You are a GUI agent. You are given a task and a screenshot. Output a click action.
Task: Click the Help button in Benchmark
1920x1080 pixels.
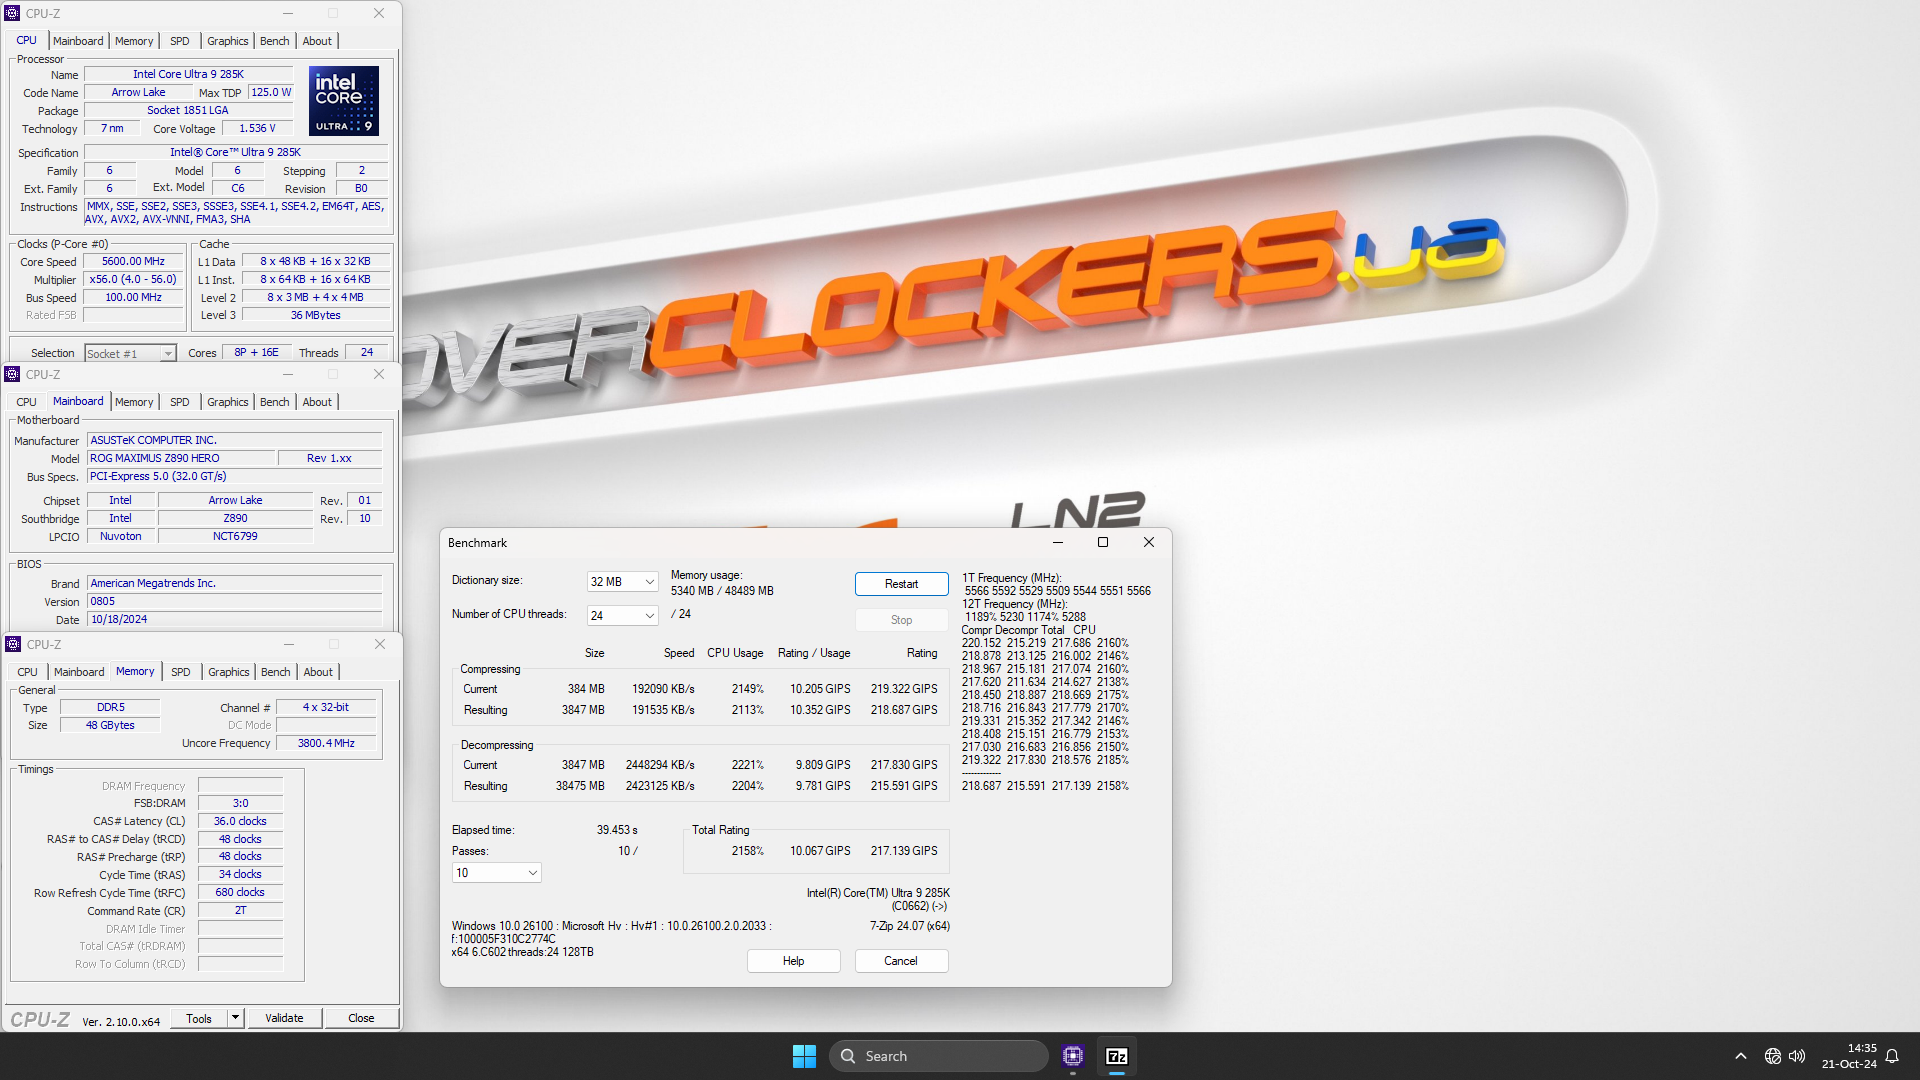coord(793,961)
